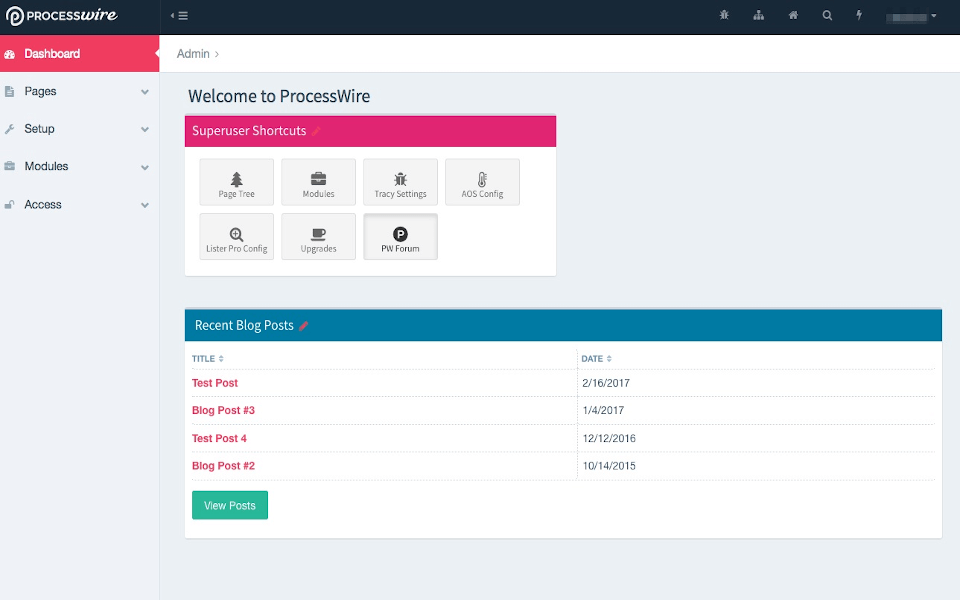This screenshot has height=600, width=960.
Task: Expand Pages using its chevron arrow
Action: (145, 92)
